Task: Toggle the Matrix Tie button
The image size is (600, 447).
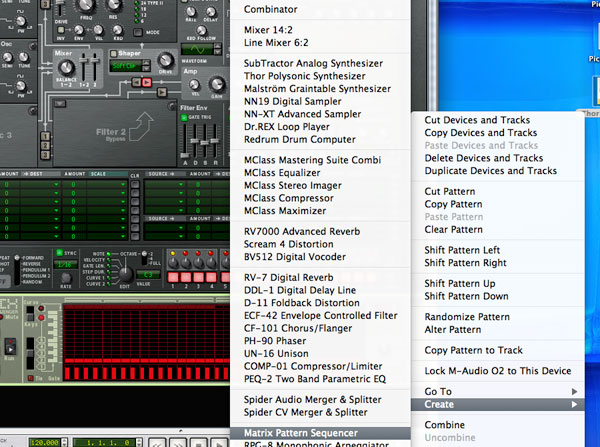Action: pyautogui.click(x=30, y=378)
